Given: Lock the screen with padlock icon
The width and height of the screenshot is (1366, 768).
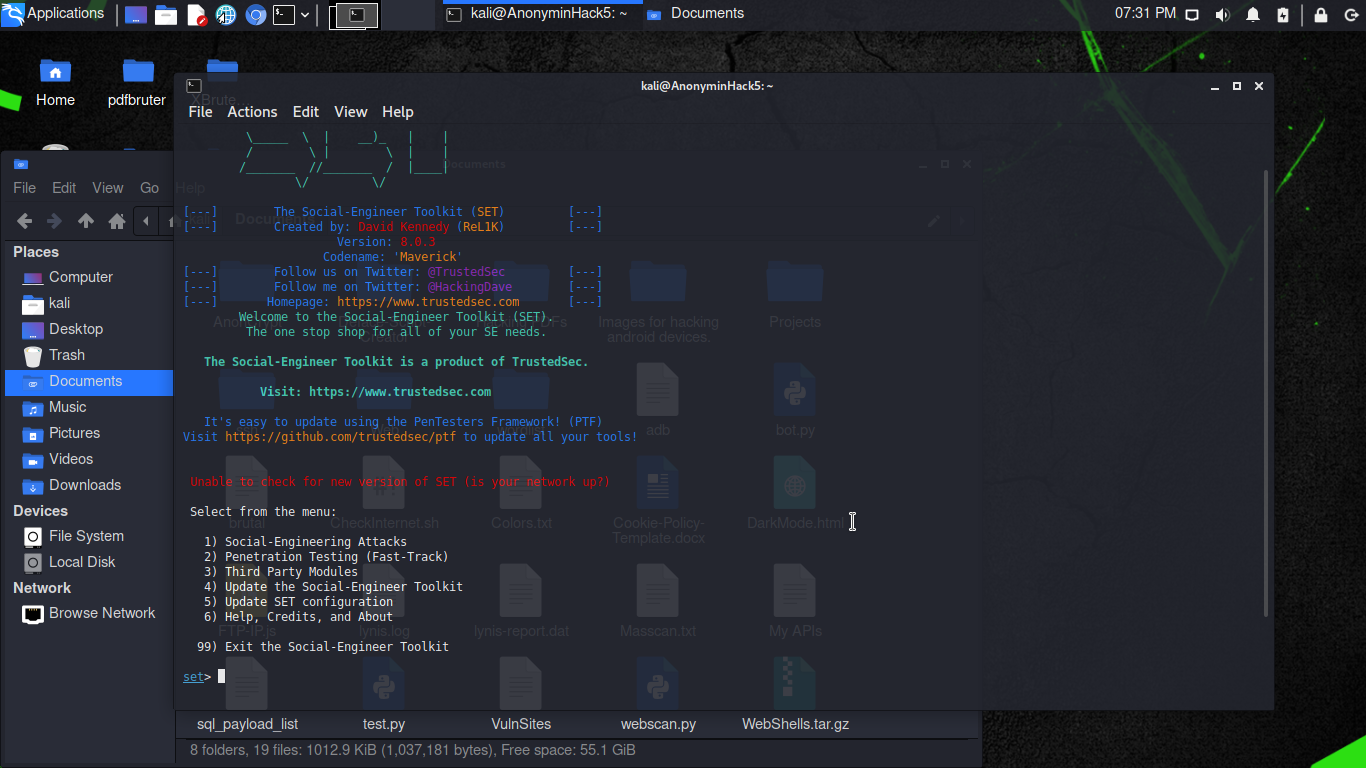Looking at the screenshot, I should [1321, 15].
